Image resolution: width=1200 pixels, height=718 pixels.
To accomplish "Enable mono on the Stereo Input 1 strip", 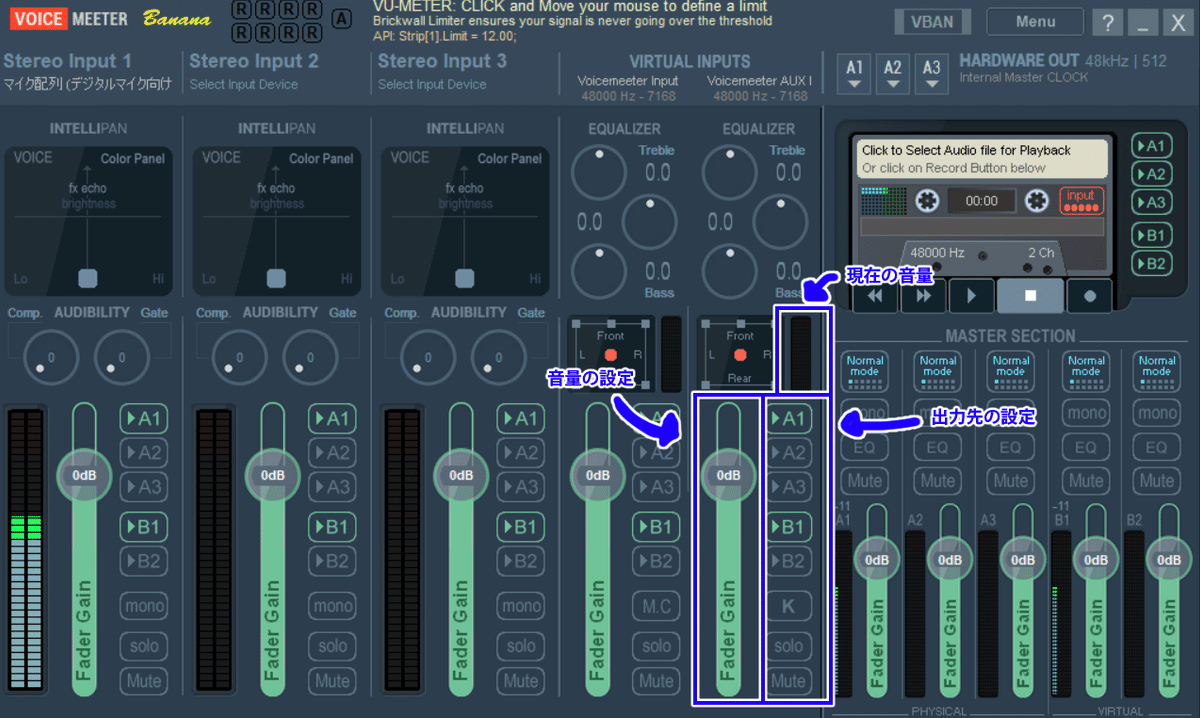I will coord(144,606).
